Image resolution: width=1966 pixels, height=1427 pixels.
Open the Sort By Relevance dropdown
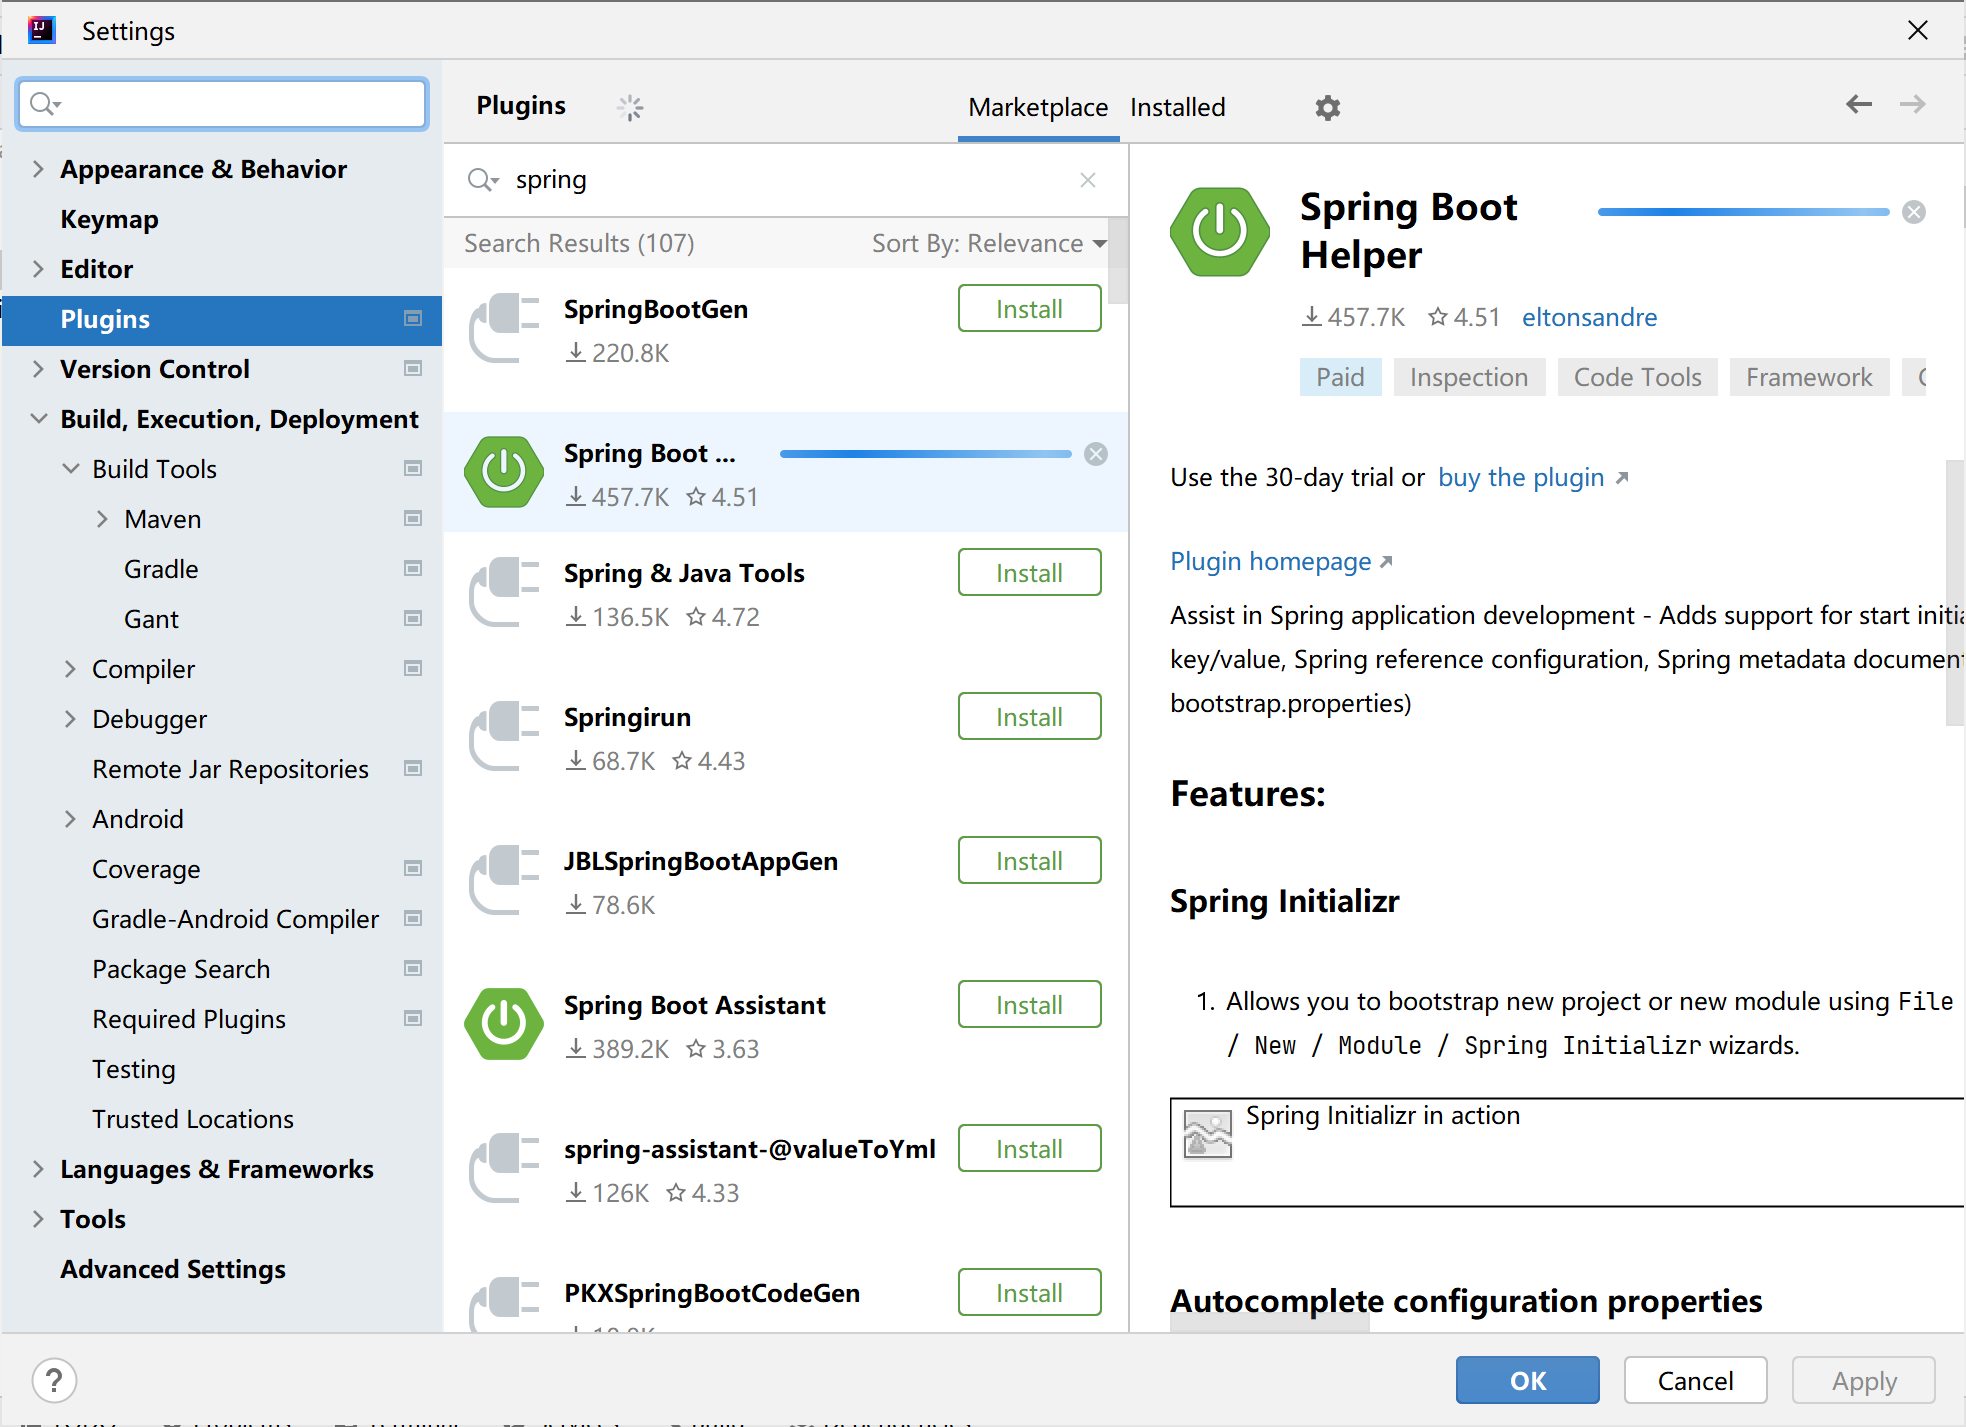tap(989, 244)
